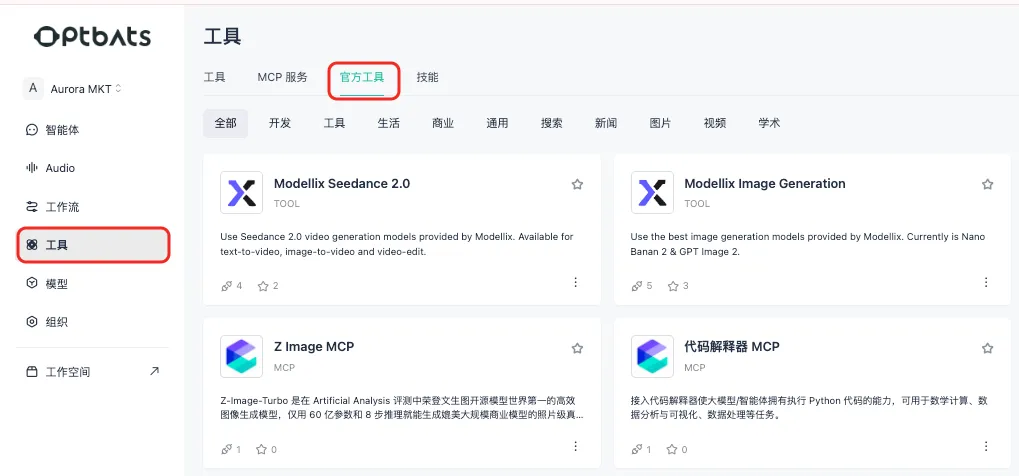Filter tools by 开发 category
1019x476 pixels.
point(280,124)
